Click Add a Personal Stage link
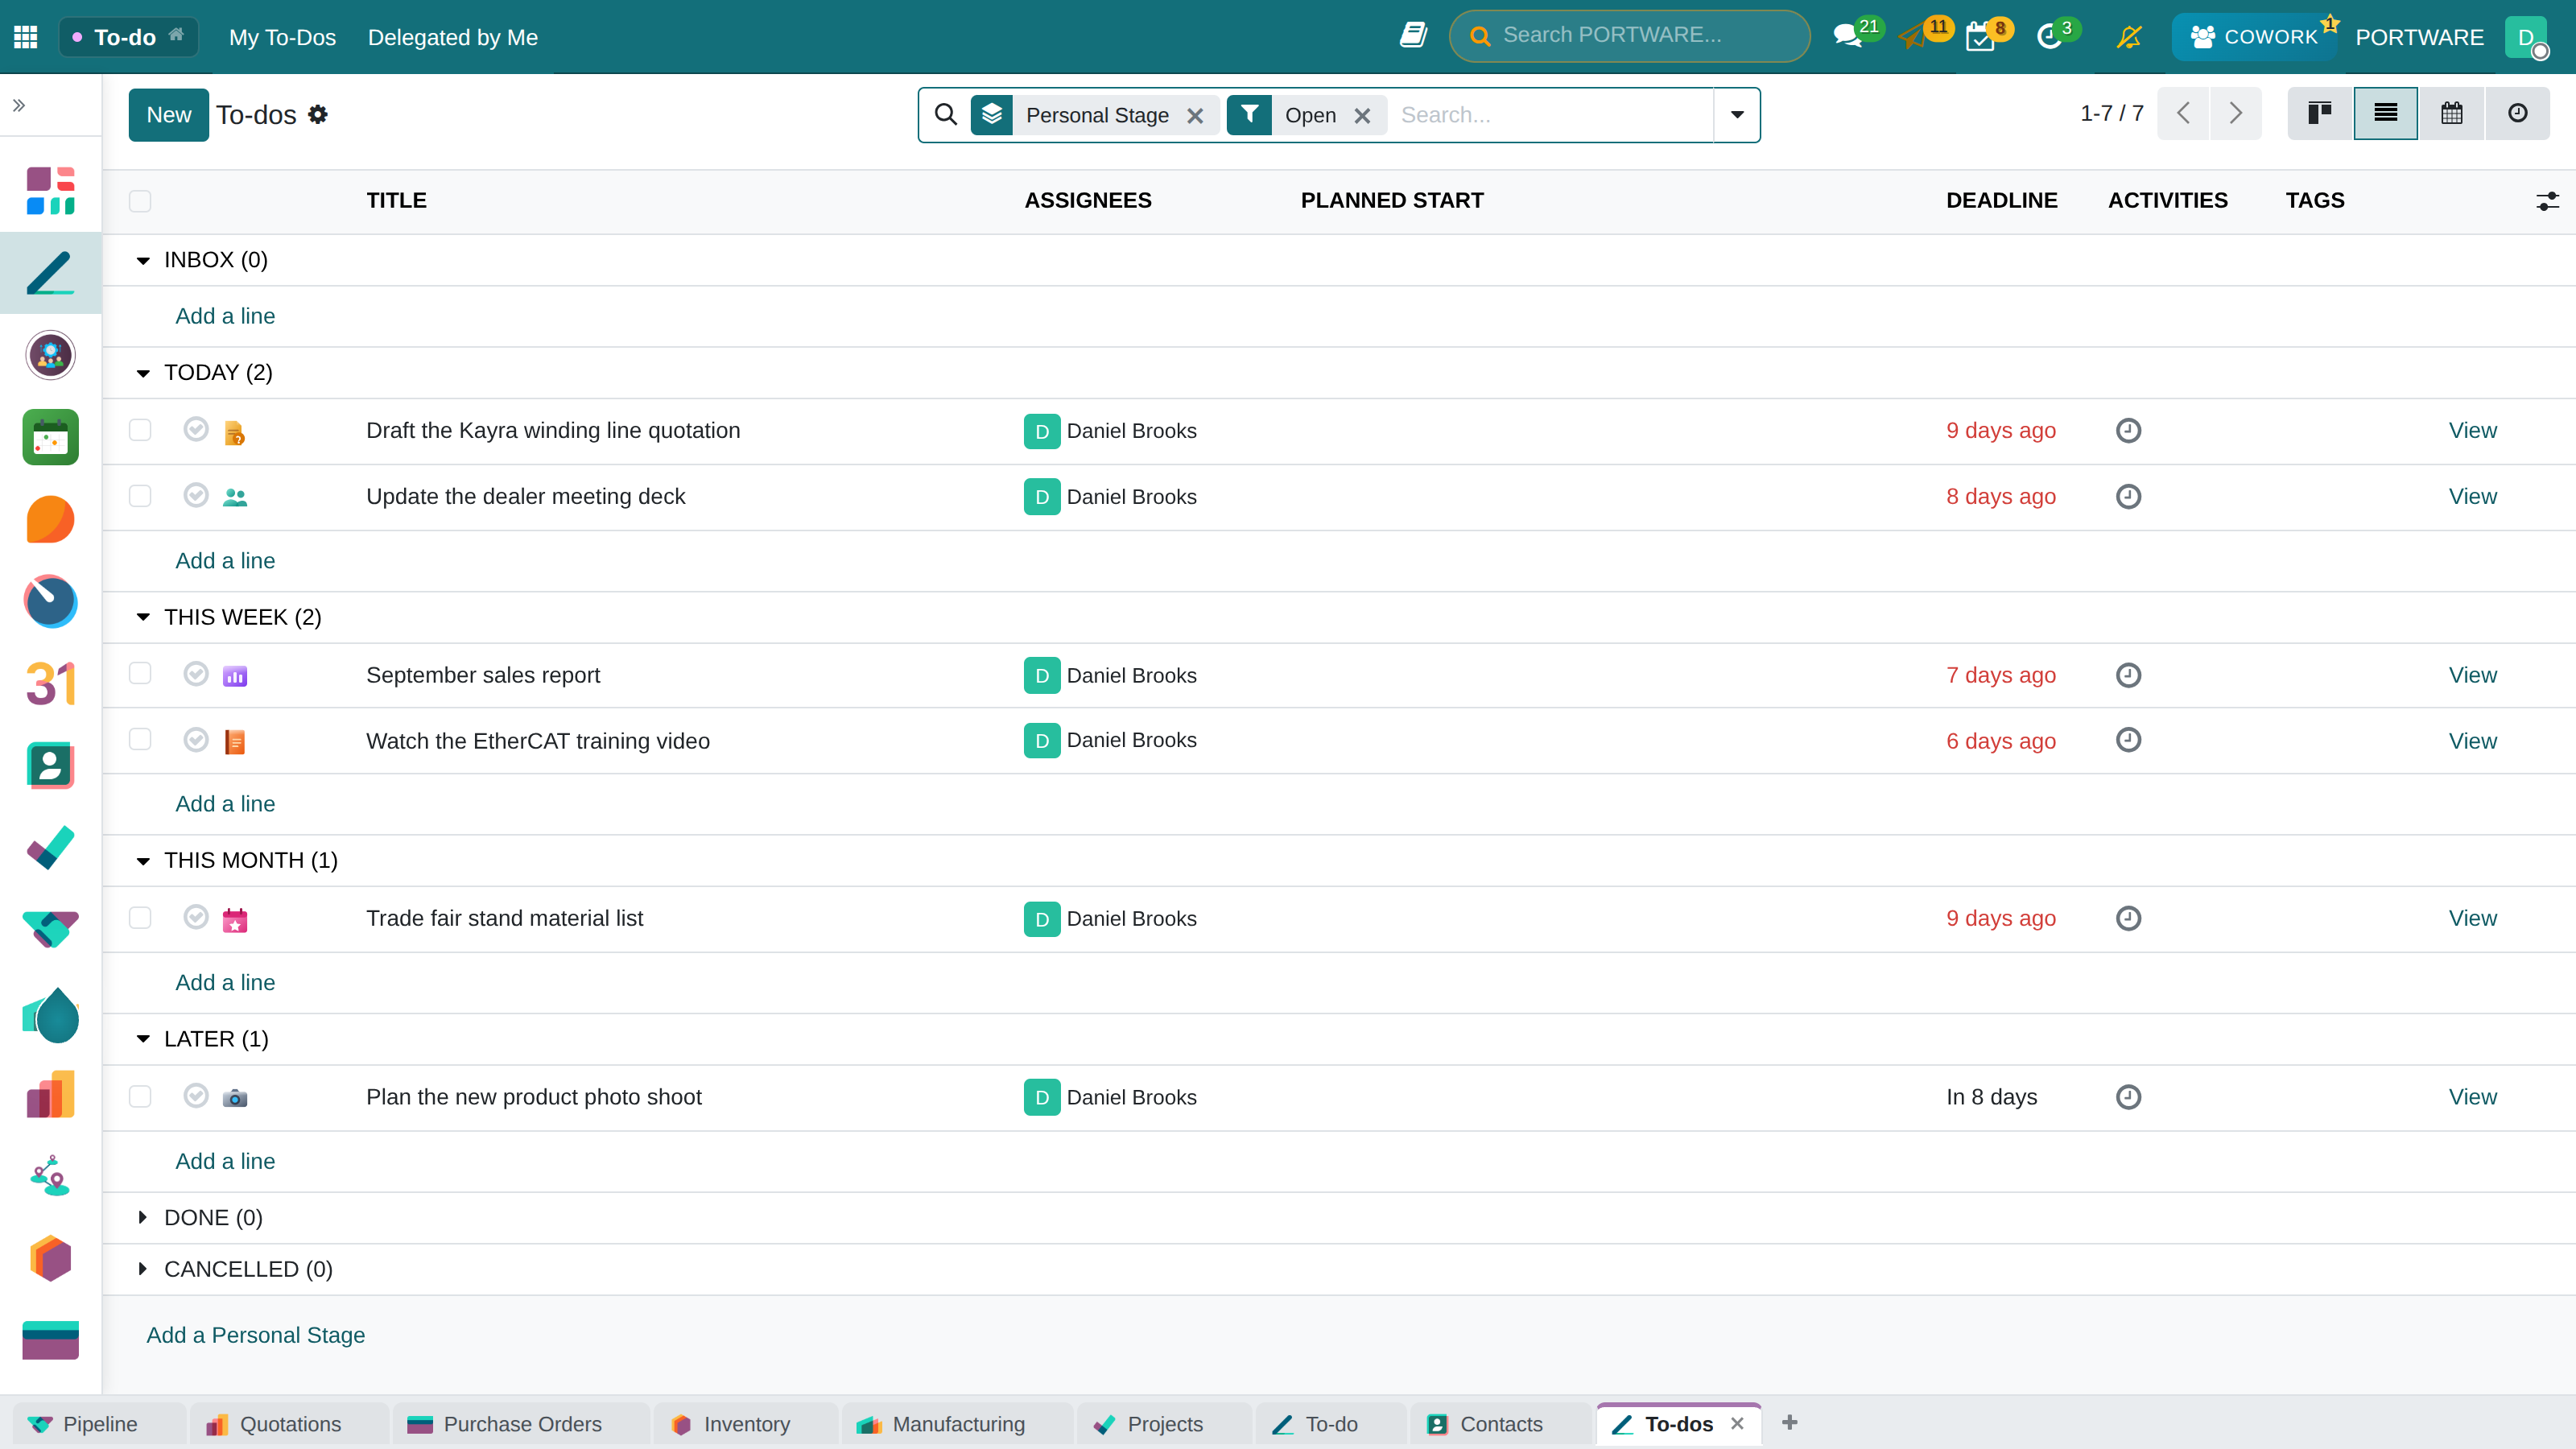The height and width of the screenshot is (1449, 2576). [256, 1335]
